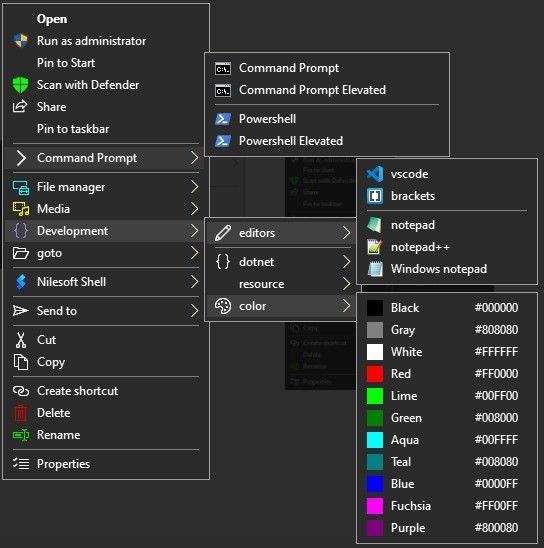Click the brackets editor icon

[x=375, y=196]
